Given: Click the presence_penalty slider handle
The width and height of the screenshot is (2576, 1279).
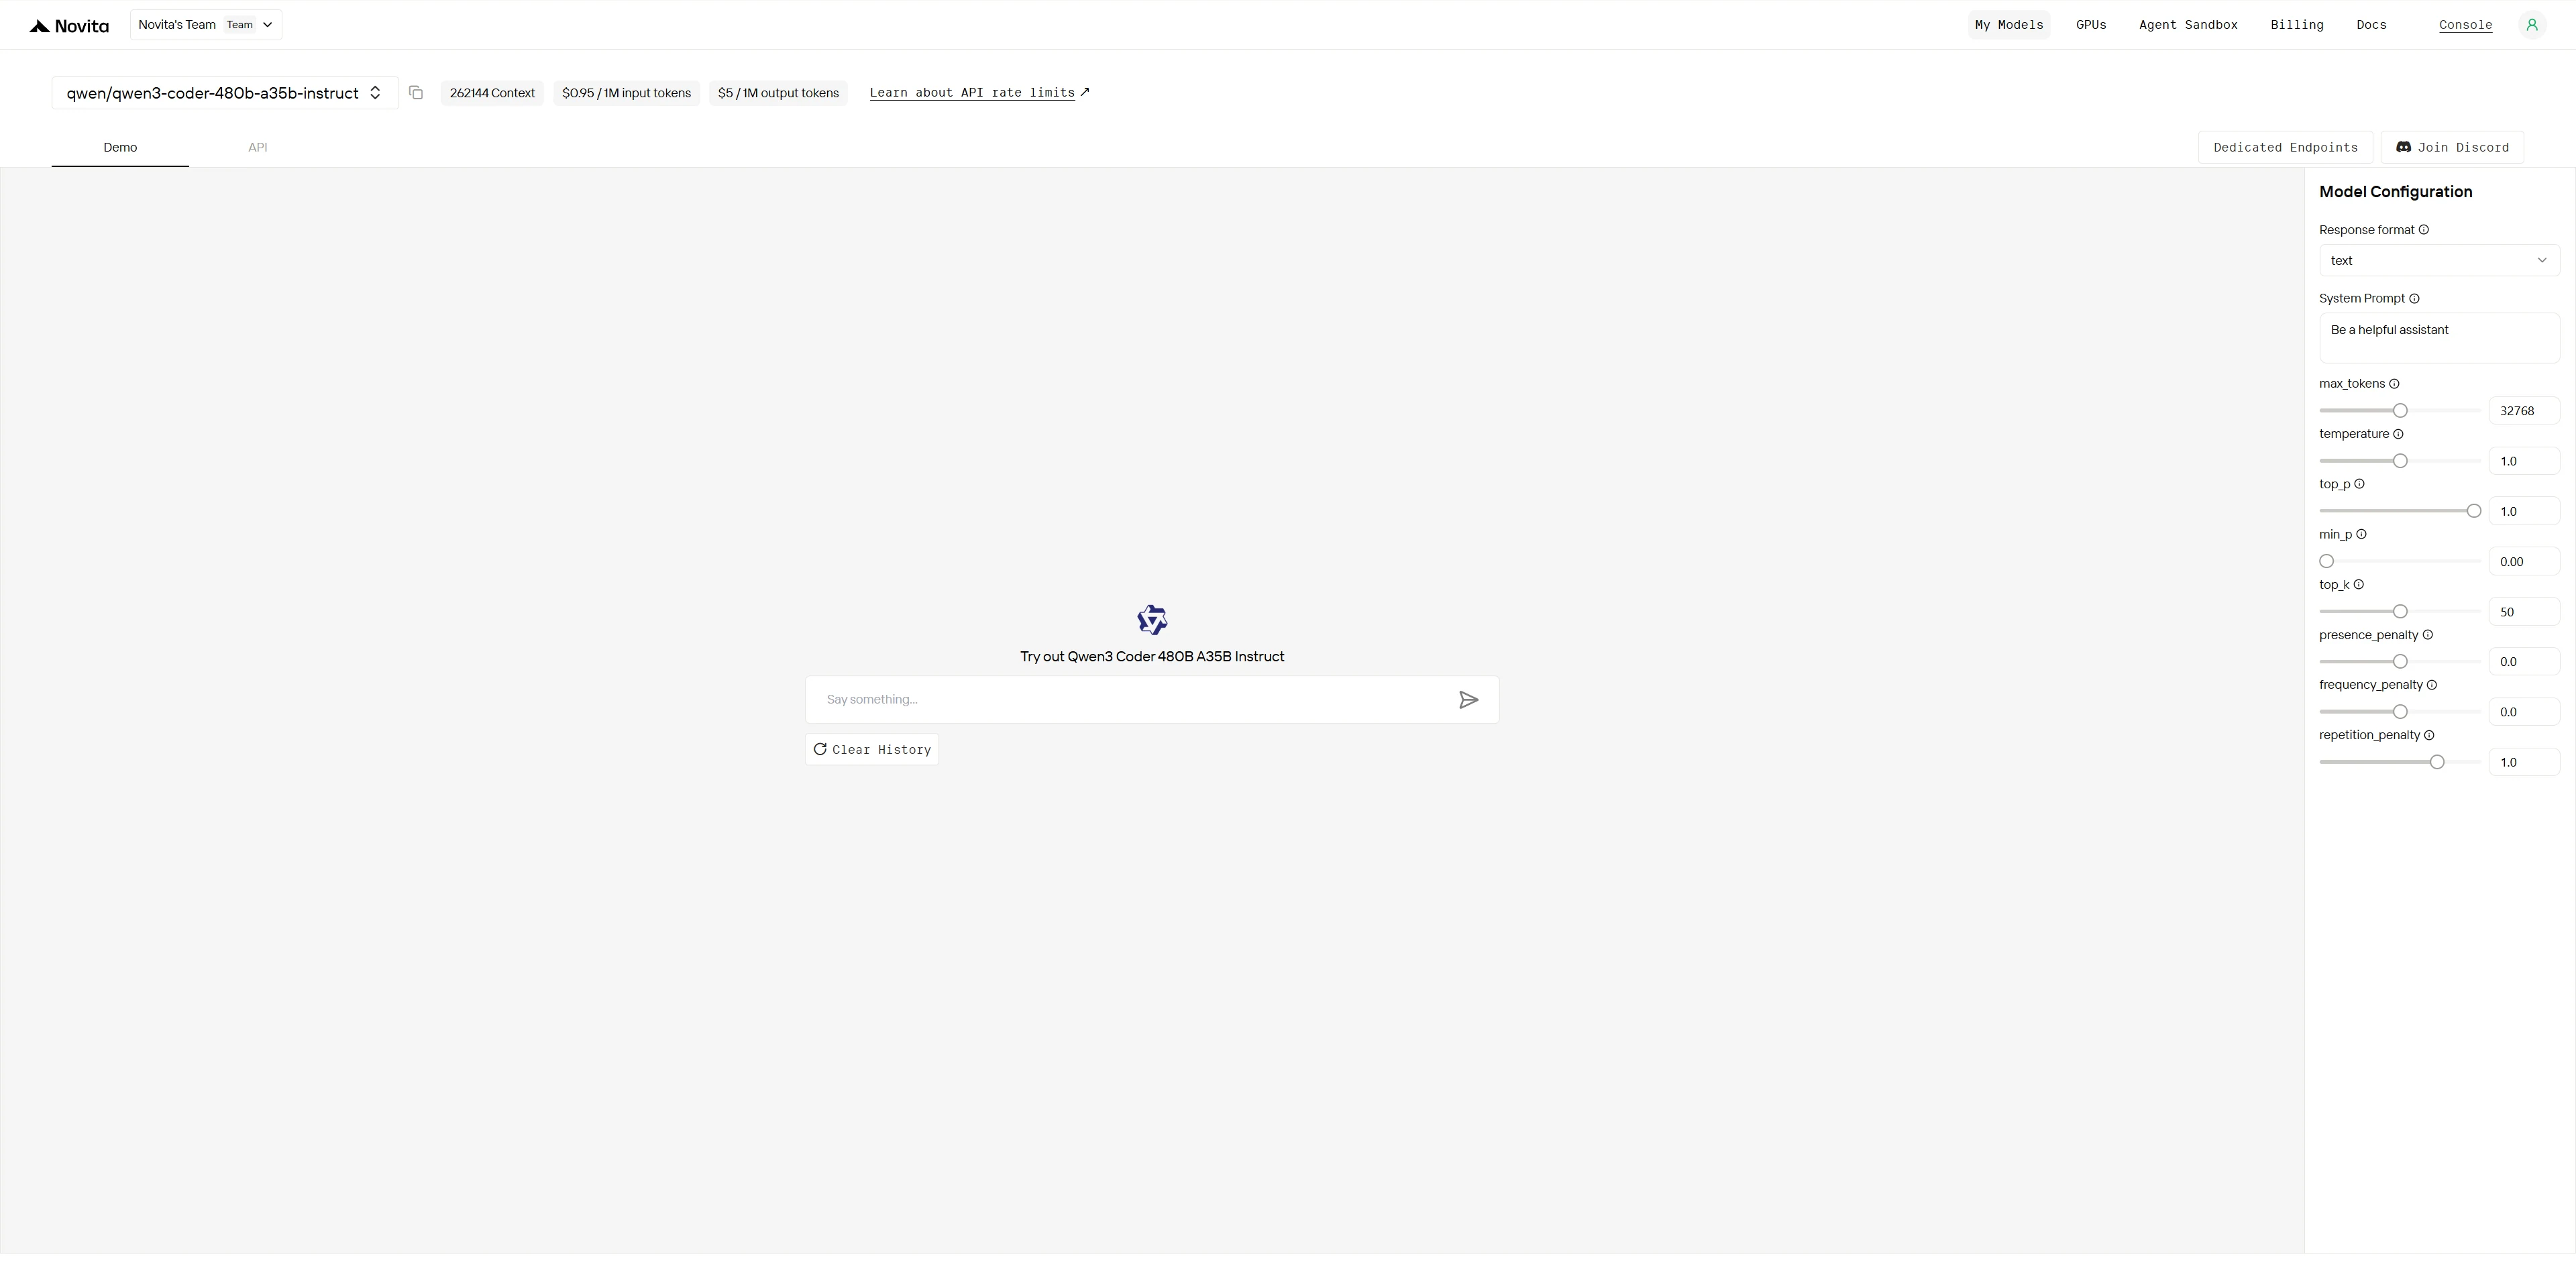Looking at the screenshot, I should [2400, 662].
